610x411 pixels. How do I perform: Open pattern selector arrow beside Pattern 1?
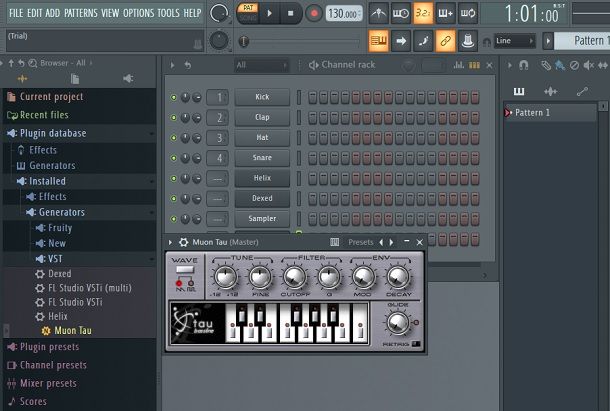tap(548, 40)
